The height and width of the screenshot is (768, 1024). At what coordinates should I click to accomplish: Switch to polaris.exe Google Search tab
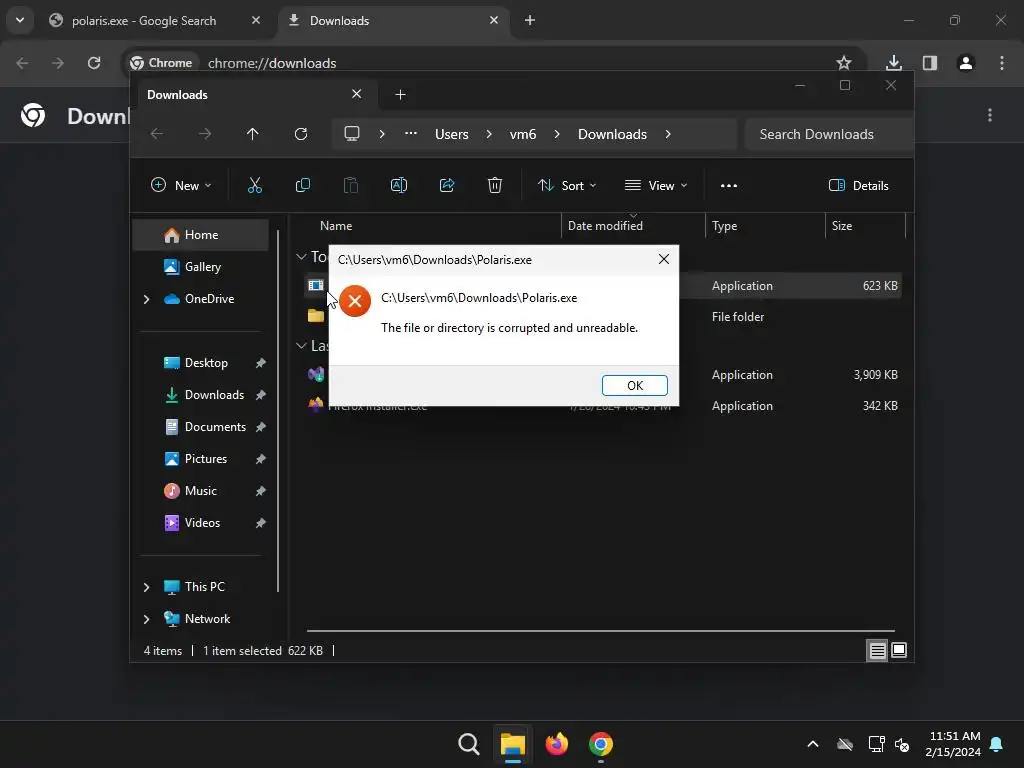pos(155,20)
